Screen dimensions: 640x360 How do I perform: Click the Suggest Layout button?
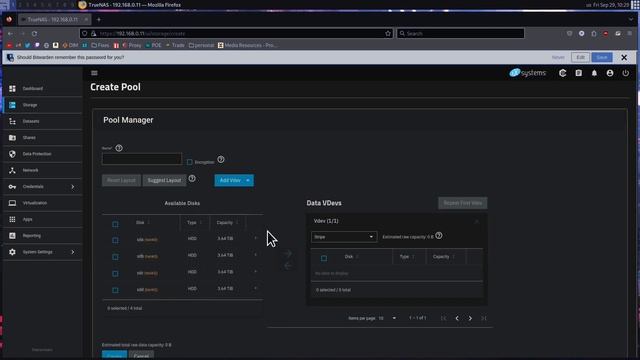(x=164, y=180)
